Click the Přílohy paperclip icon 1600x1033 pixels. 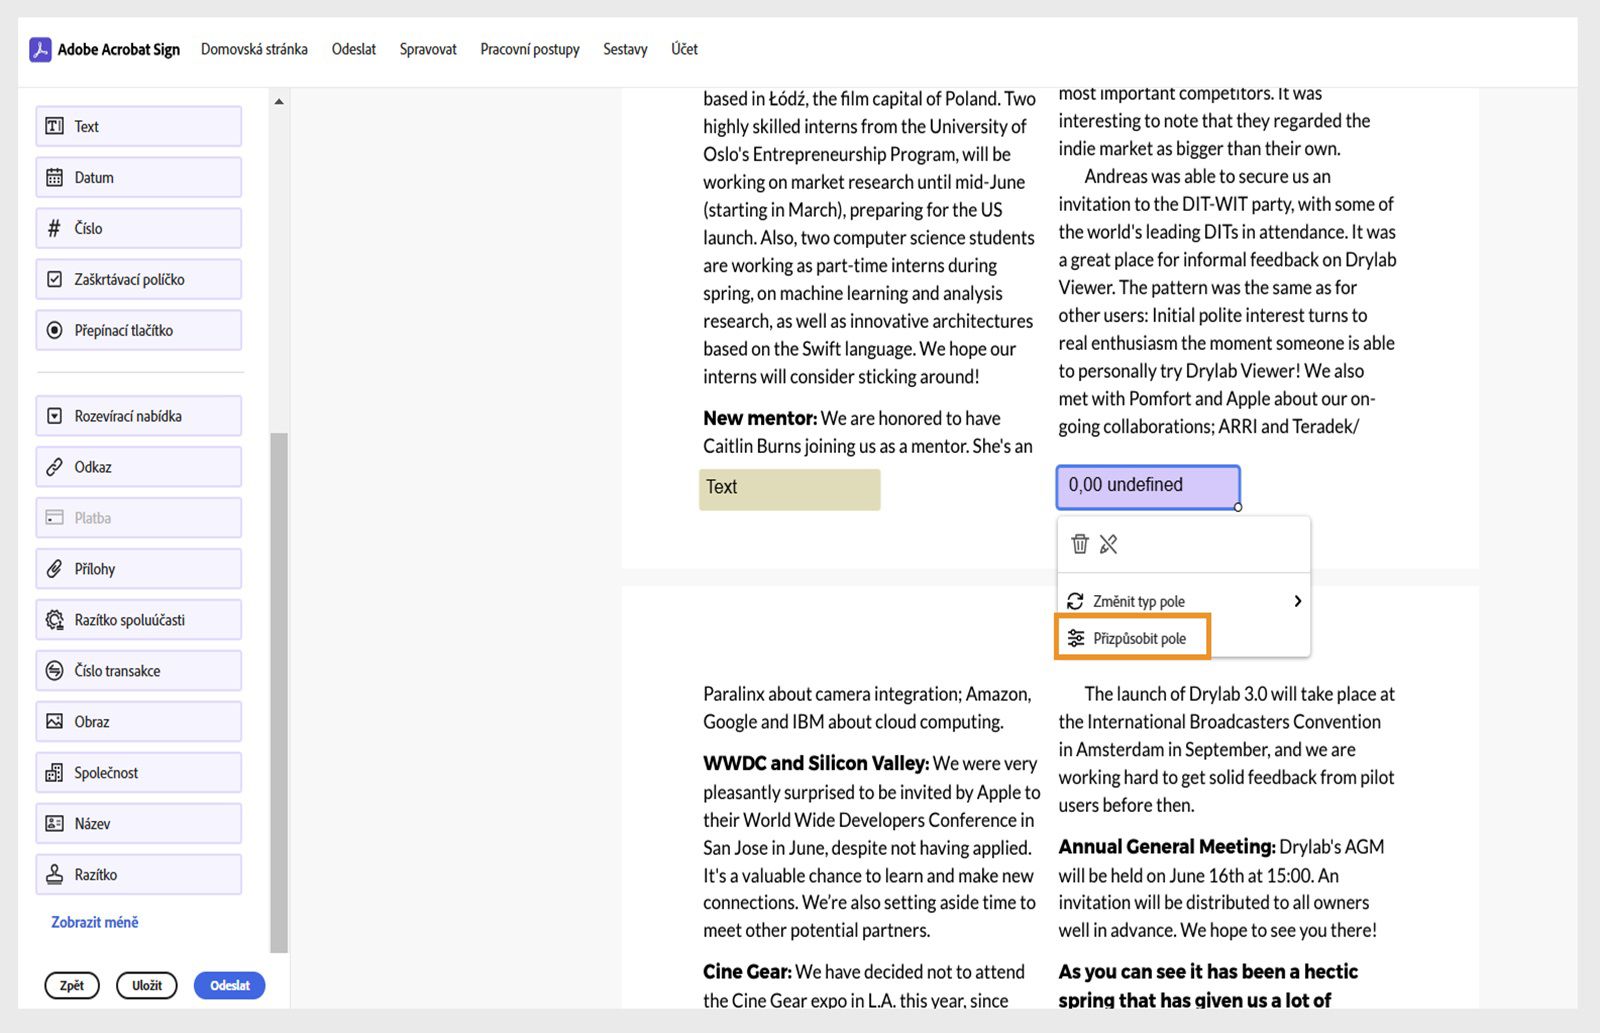[x=55, y=569]
